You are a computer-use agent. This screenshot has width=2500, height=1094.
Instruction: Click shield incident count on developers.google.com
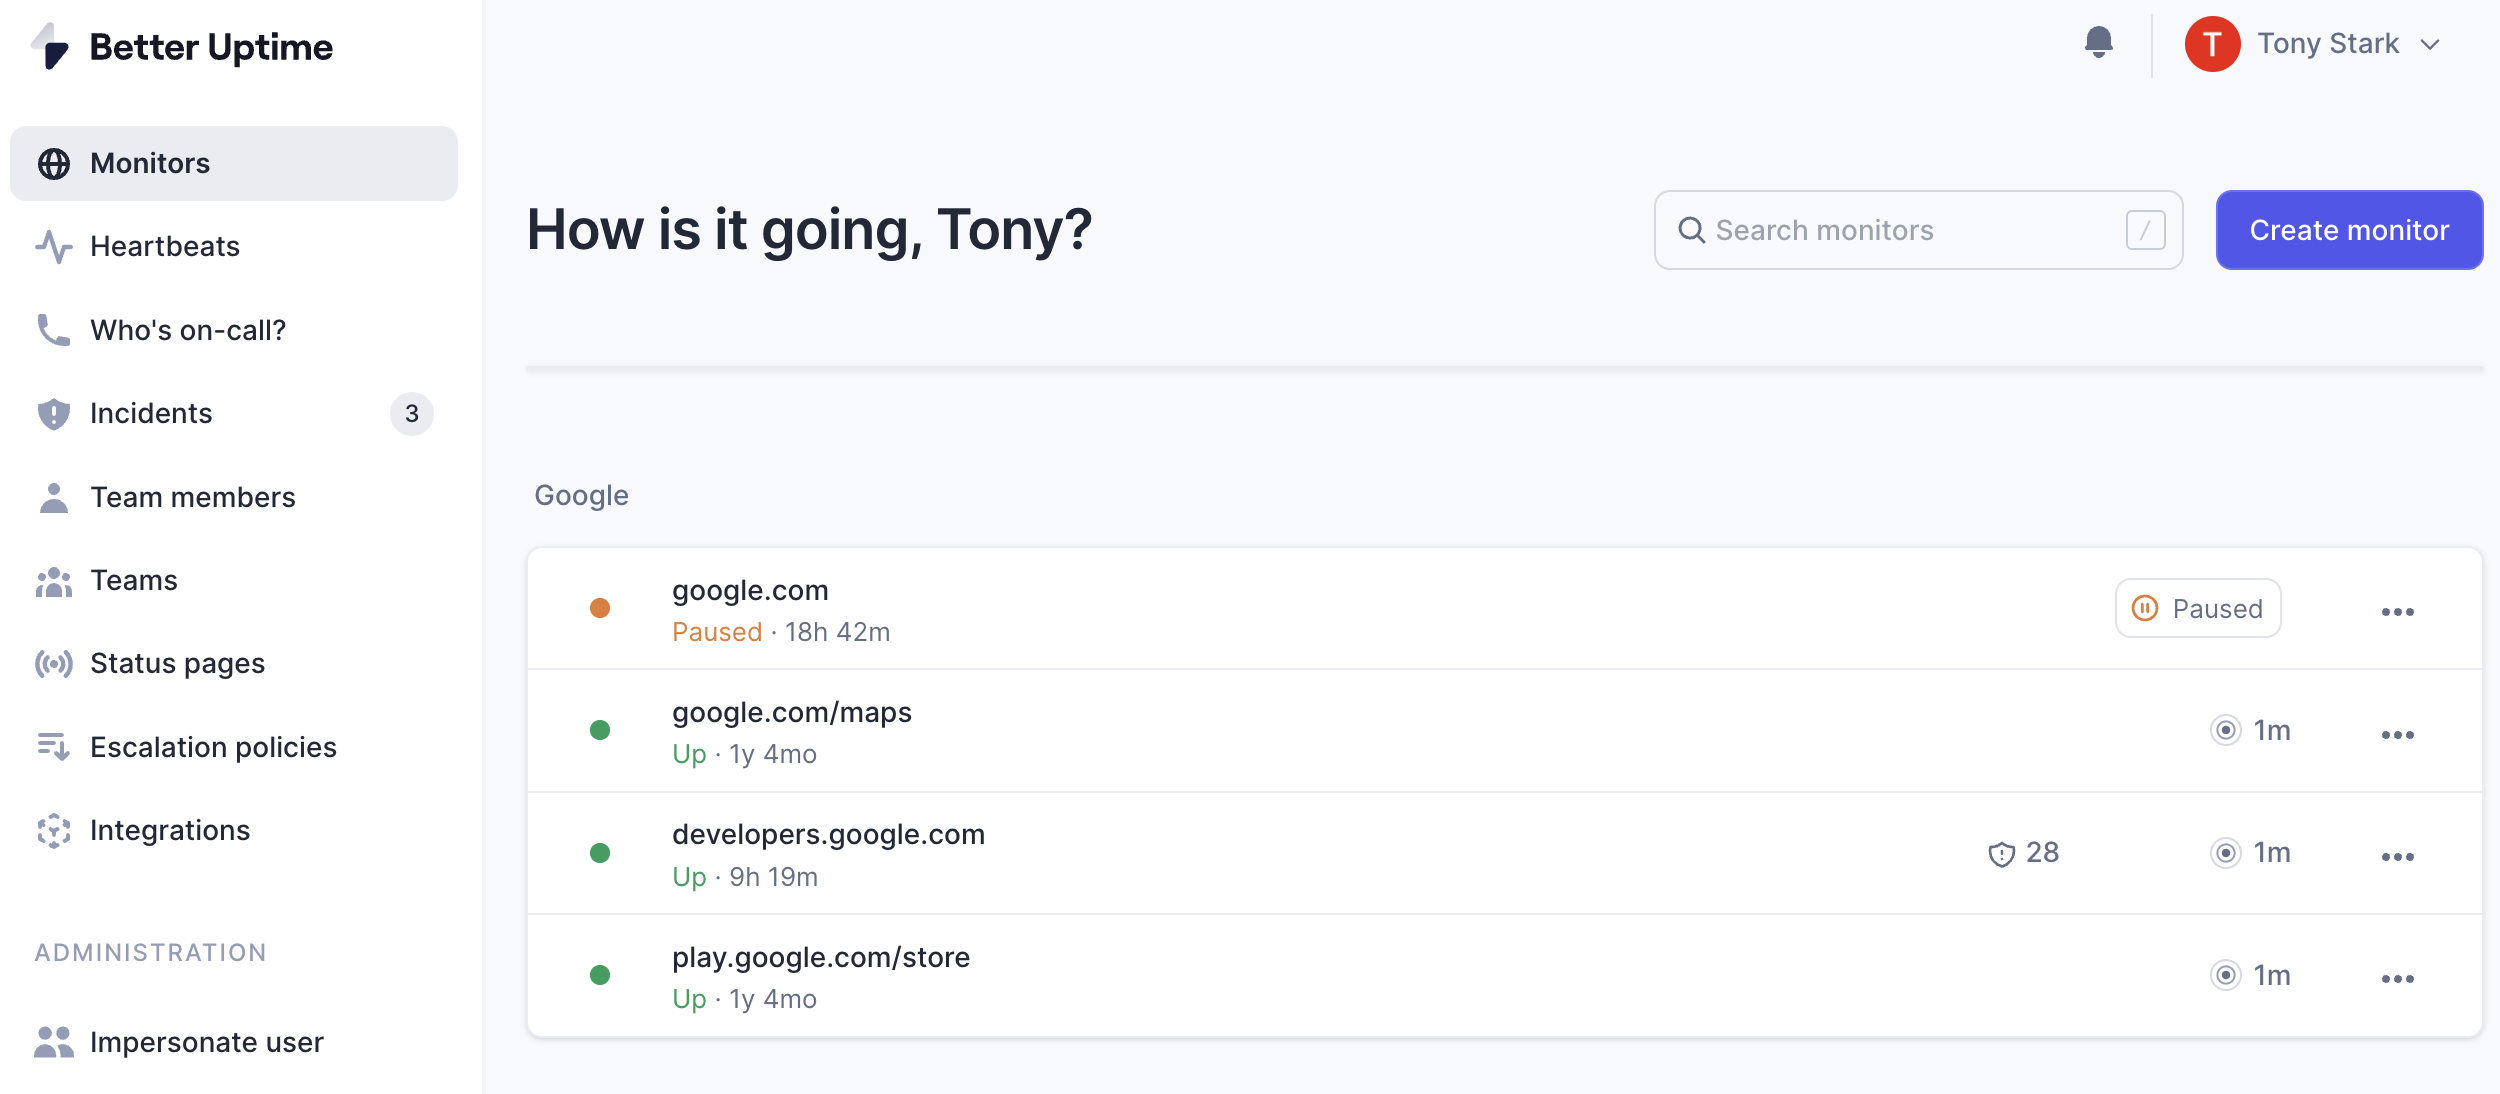tap(2023, 853)
